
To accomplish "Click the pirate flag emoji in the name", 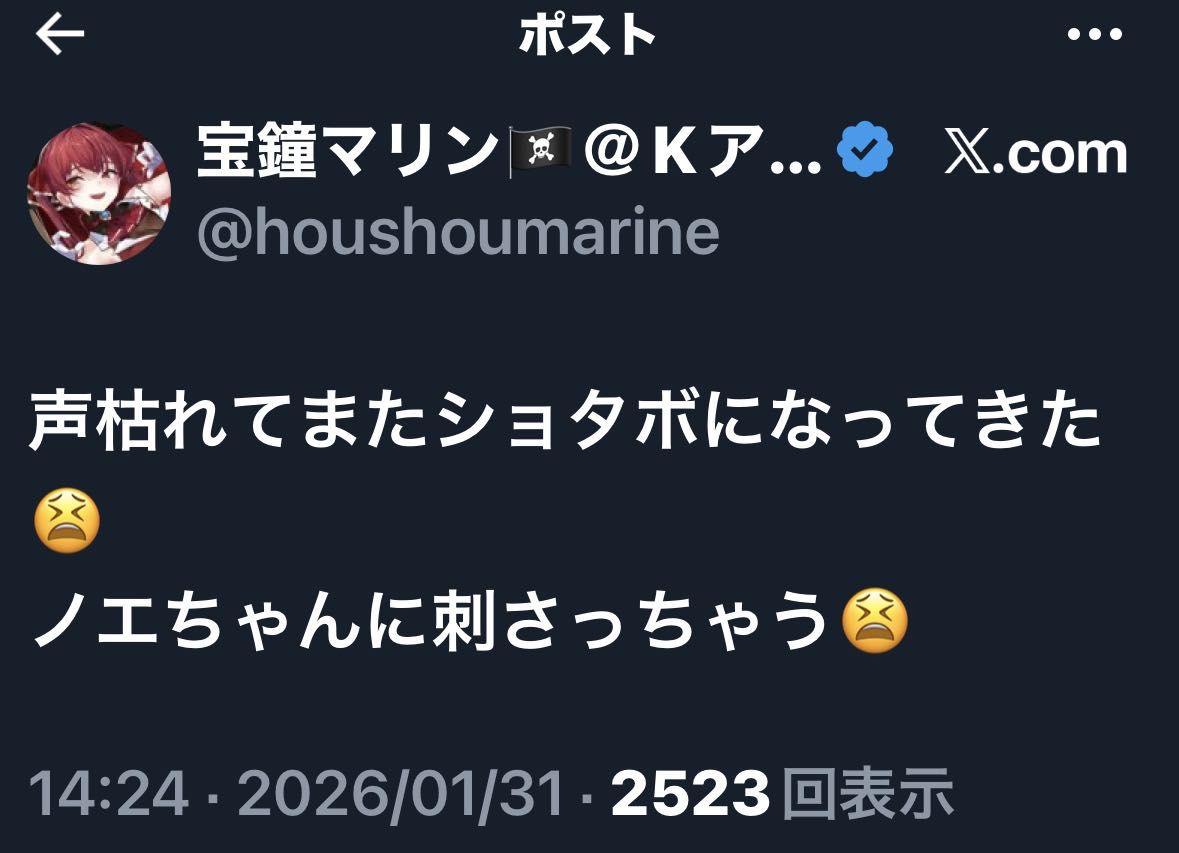I will 540,152.
